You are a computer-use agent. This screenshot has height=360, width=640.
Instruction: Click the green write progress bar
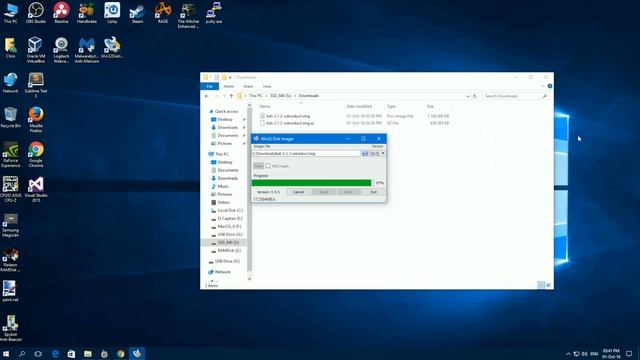point(312,183)
